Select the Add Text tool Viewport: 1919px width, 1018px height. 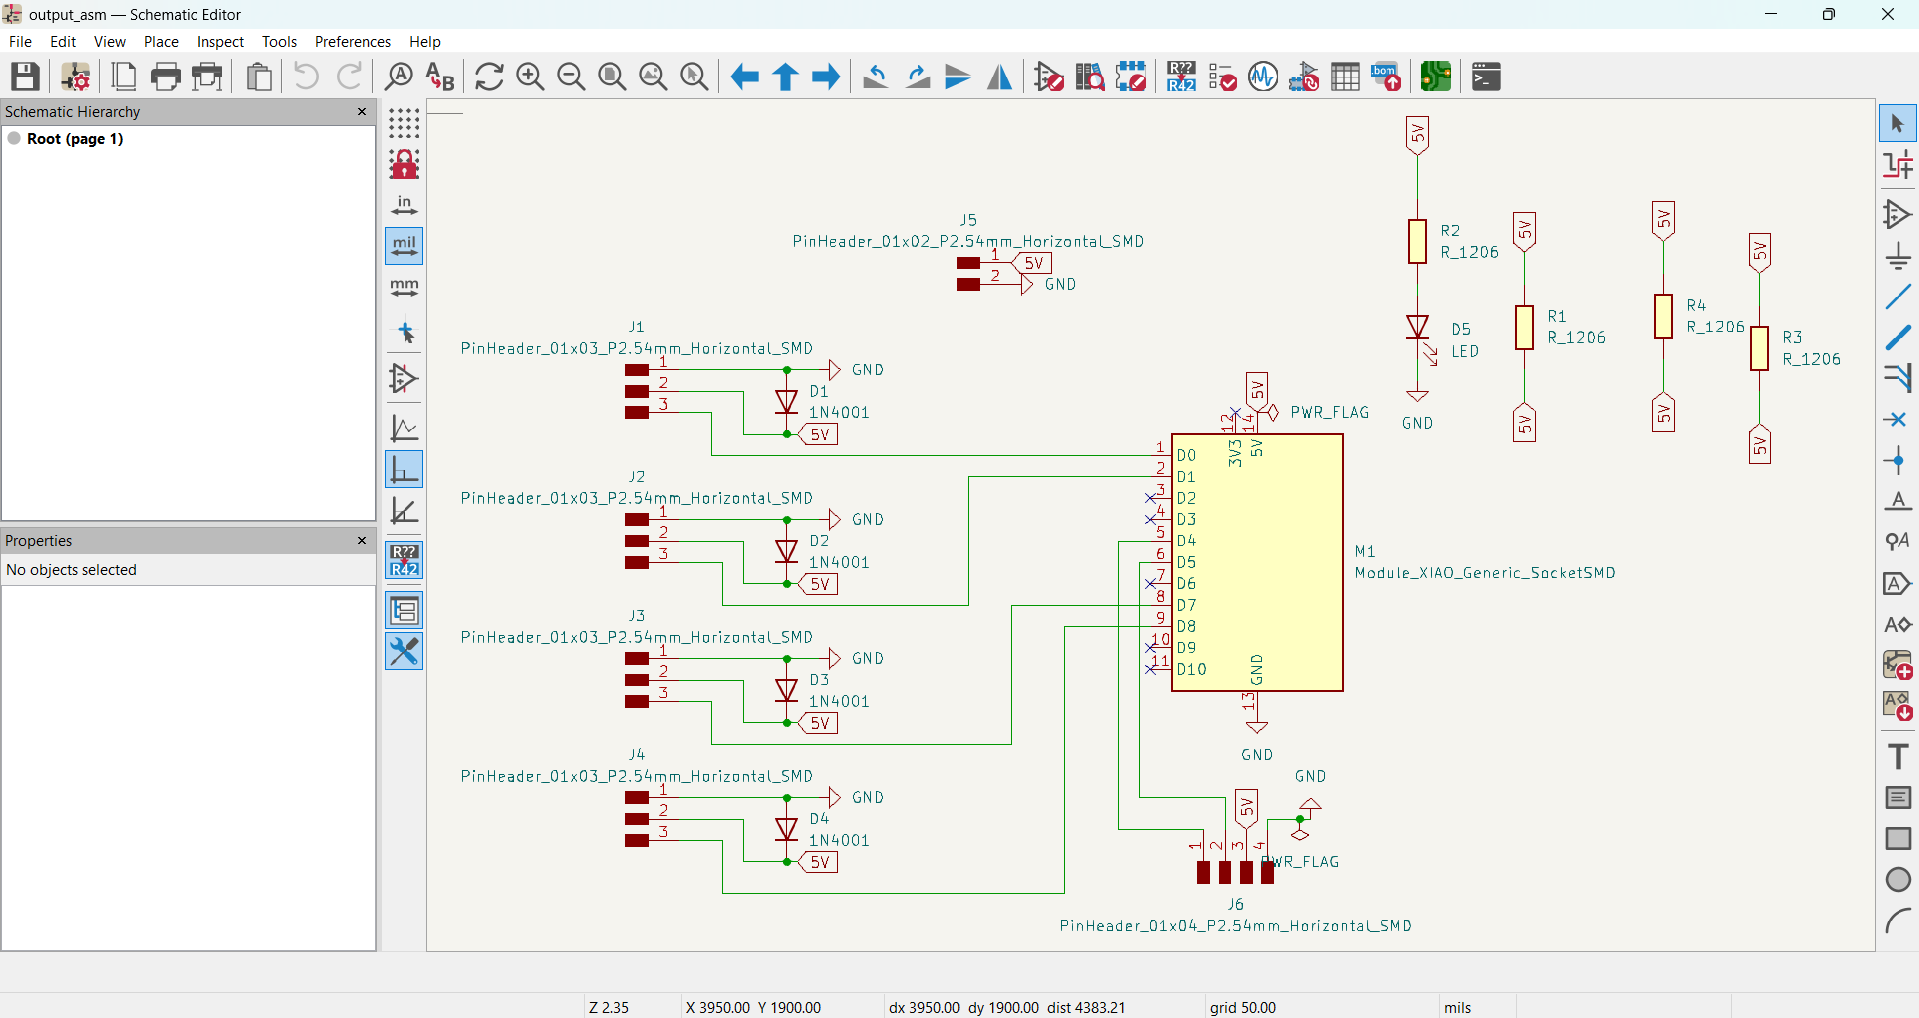1897,756
